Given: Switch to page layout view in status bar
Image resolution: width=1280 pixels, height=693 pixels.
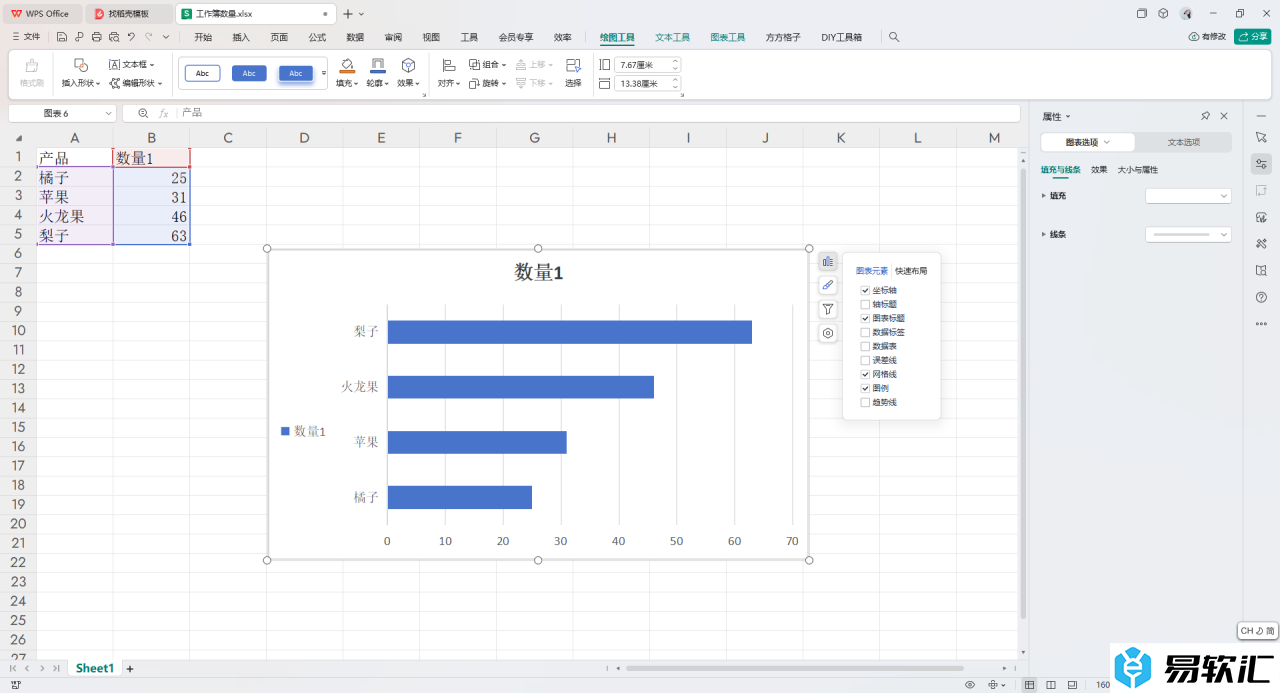Looking at the screenshot, I should click(1053, 685).
